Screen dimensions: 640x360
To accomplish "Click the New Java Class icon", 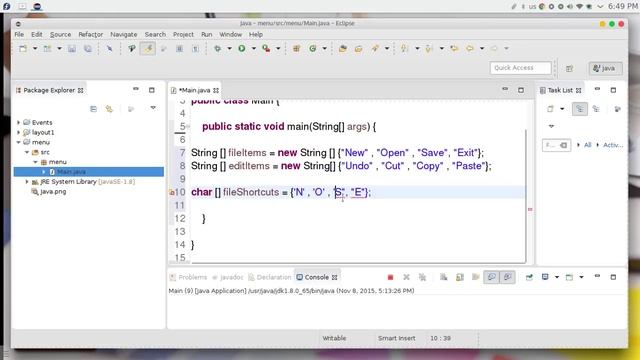I will tap(313, 49).
